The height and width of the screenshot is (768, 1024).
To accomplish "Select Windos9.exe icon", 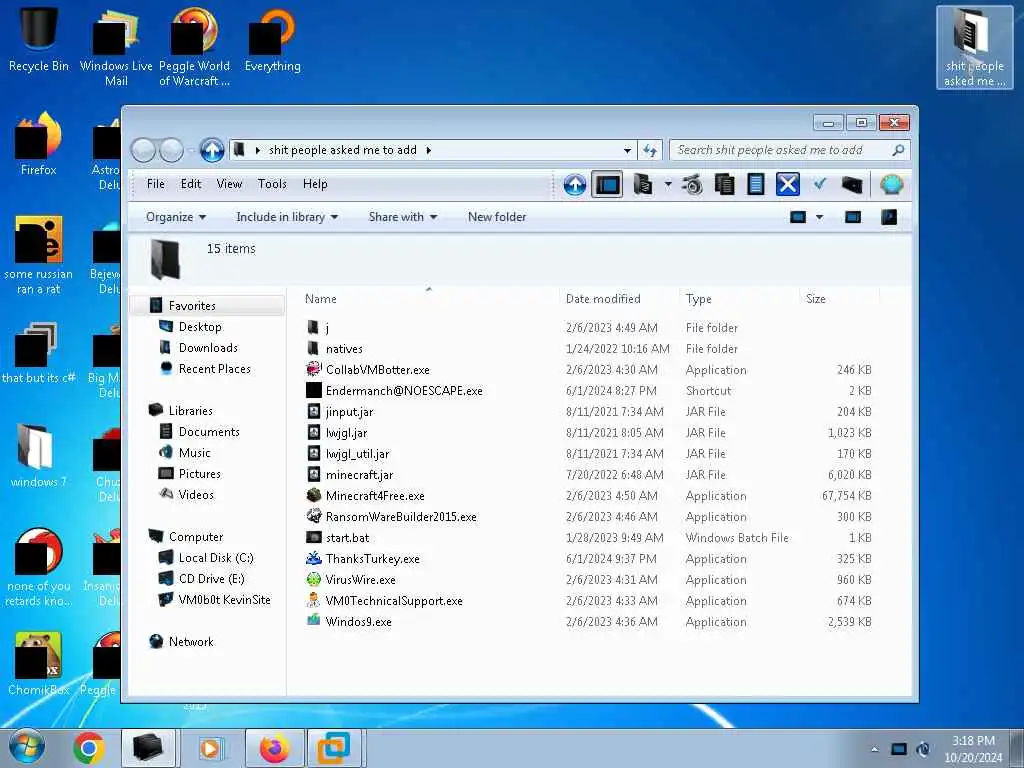I will coord(313,621).
